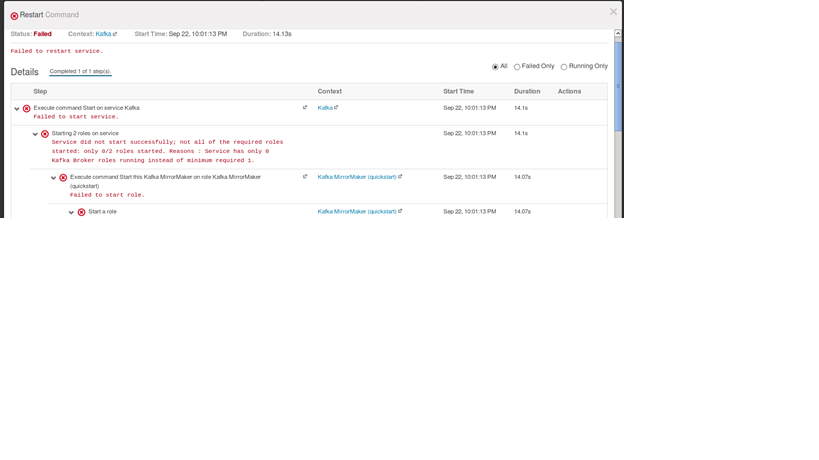Click external link icon beside the MirrorMaker link in the Start a role row
This screenshot has width=819, height=460.
[400, 211]
